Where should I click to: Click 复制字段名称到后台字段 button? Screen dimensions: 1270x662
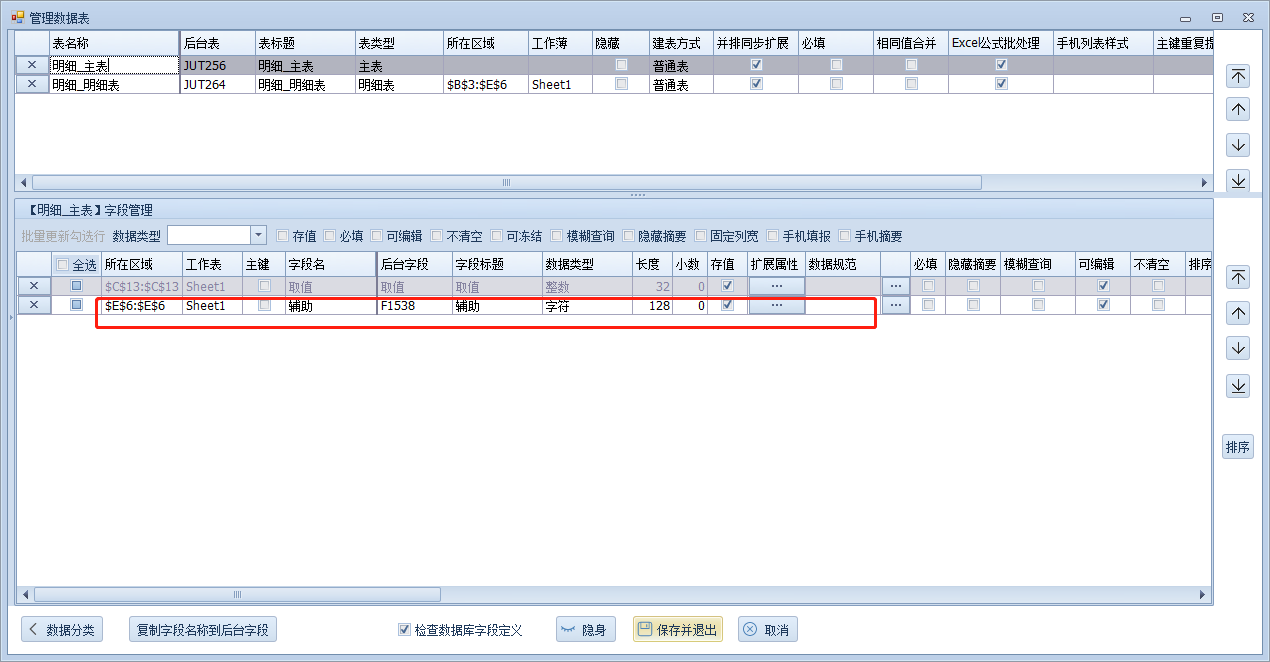[203, 630]
